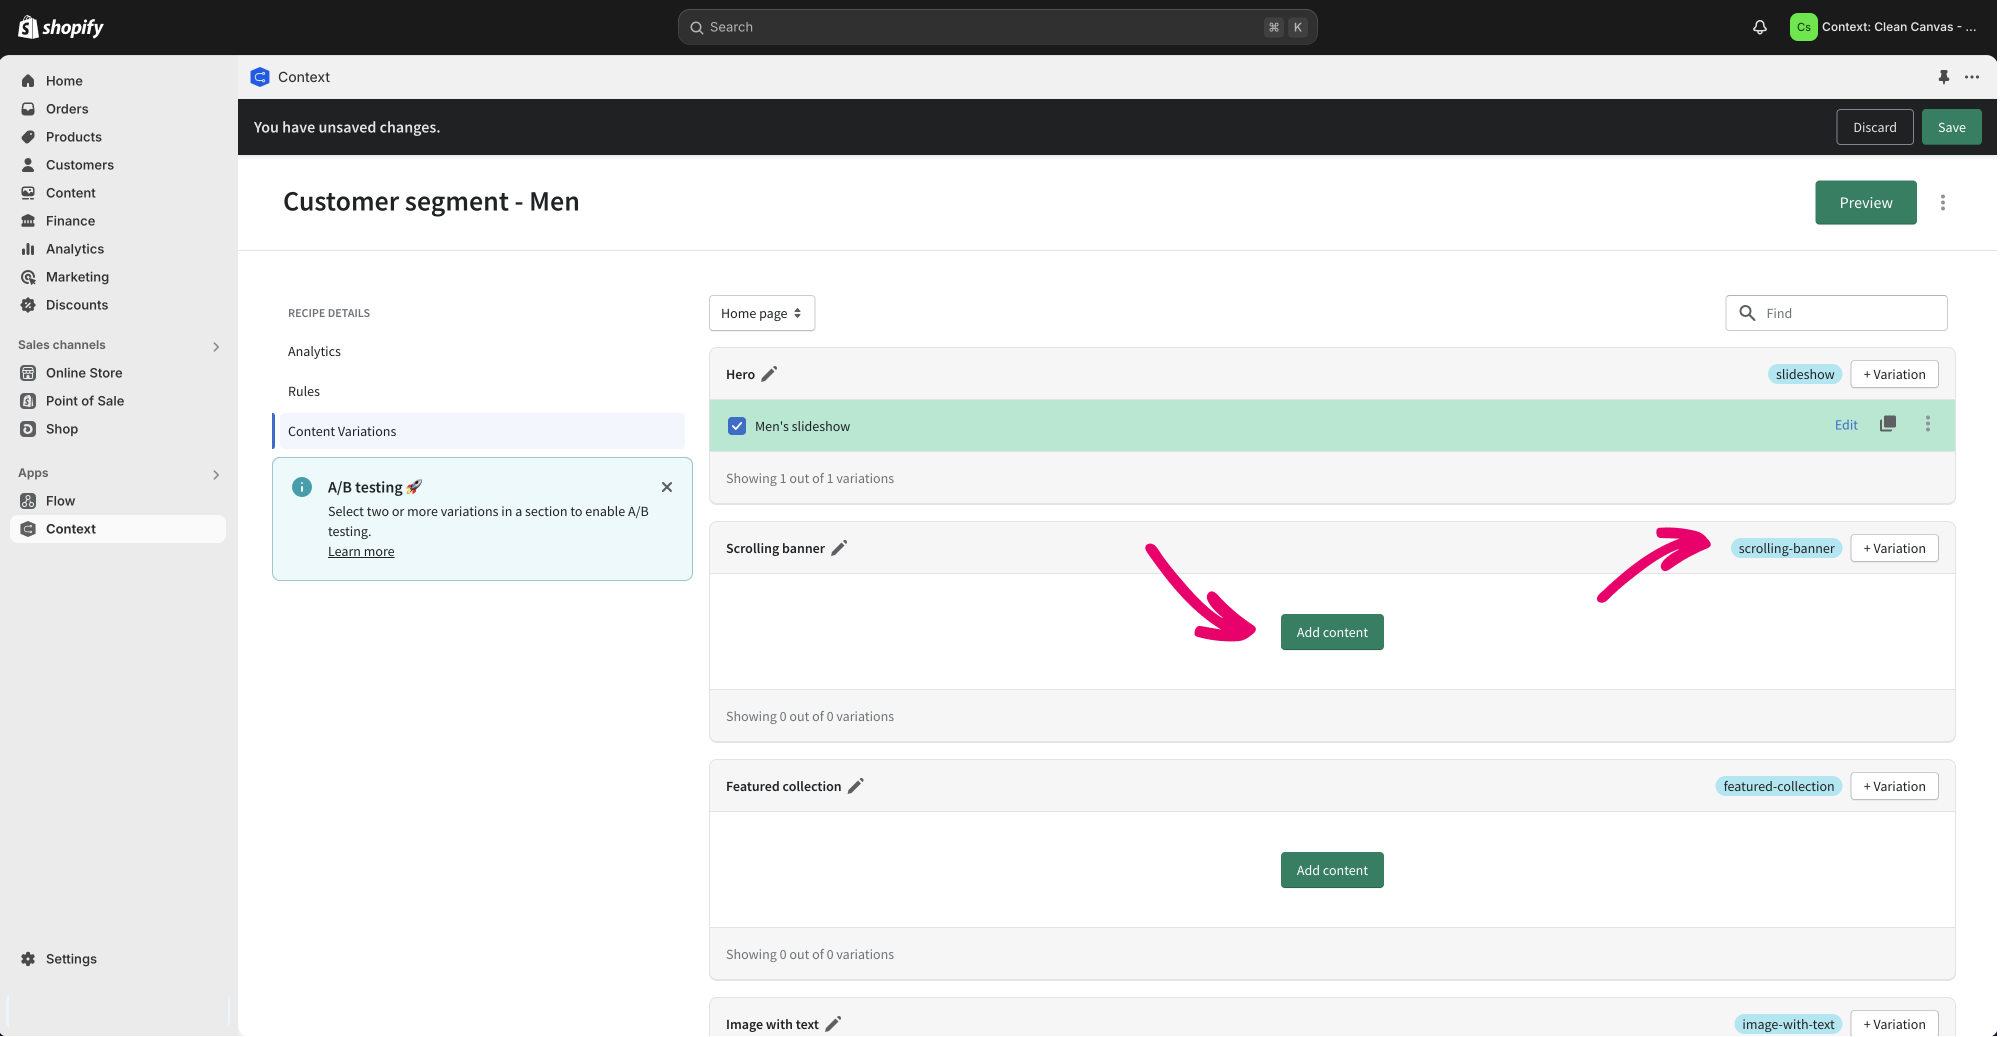Duplicate the Men's slideshow variation
This screenshot has height=1037, width=2000.
pyautogui.click(x=1887, y=424)
